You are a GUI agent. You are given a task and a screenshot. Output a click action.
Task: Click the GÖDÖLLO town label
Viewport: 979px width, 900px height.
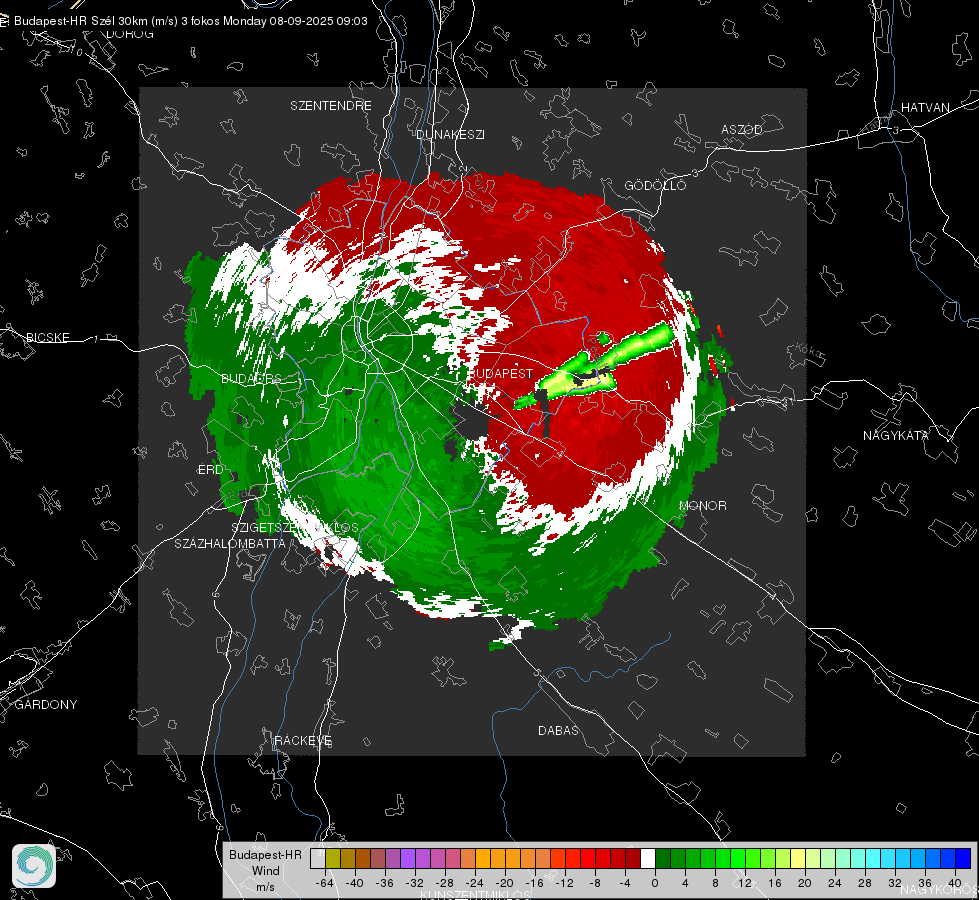pos(655,185)
